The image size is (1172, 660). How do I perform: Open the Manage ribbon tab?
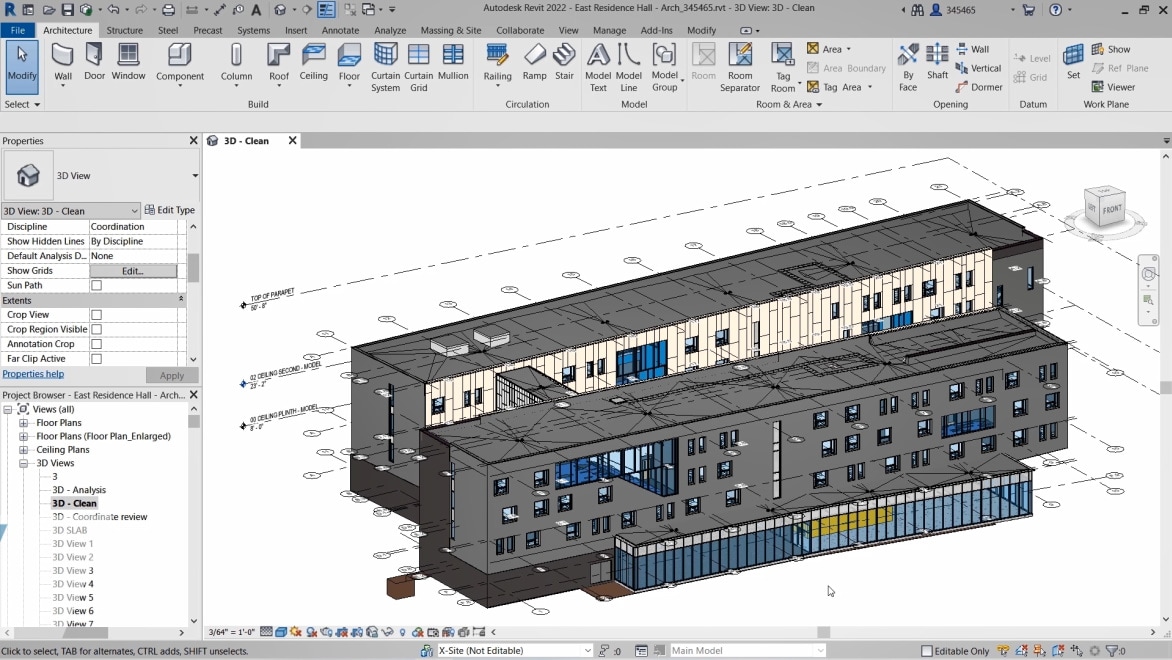(609, 30)
